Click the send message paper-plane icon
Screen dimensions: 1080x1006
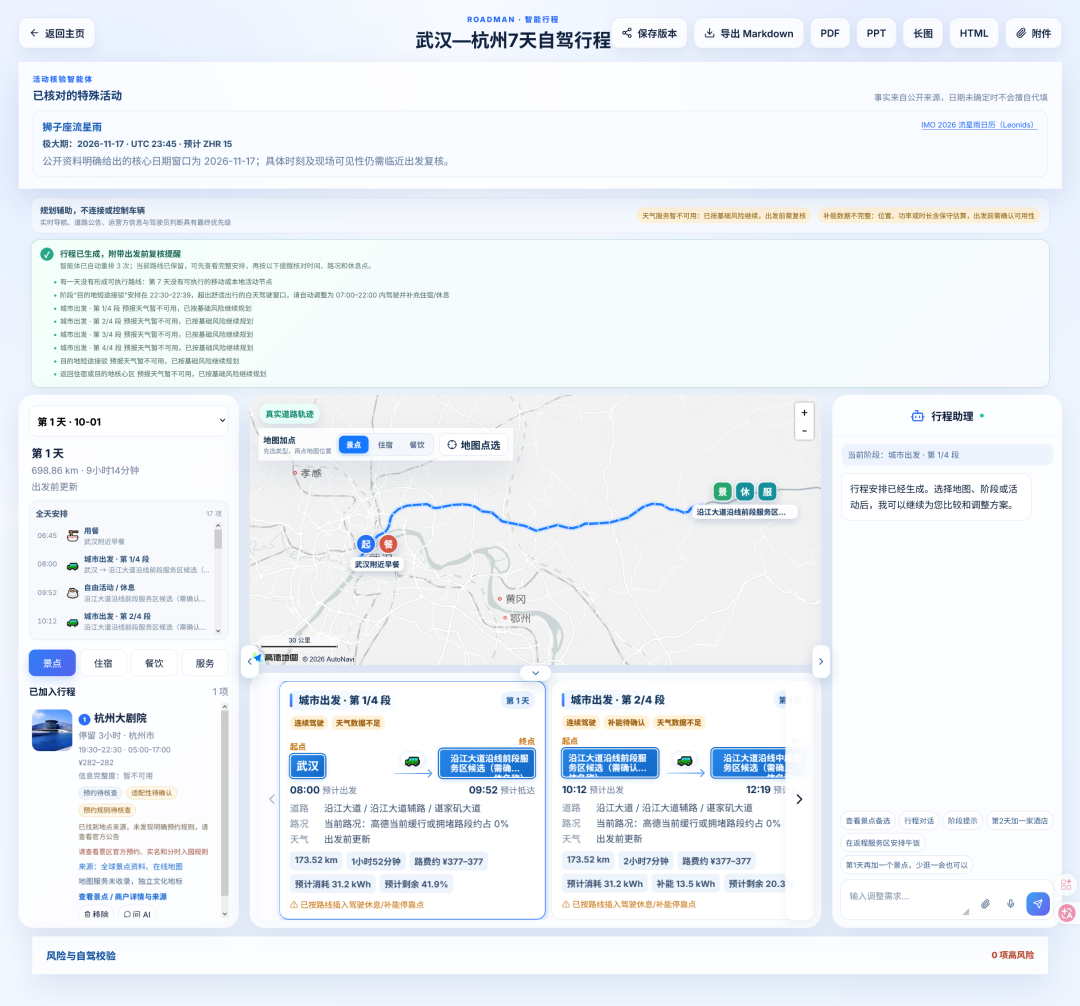pos(1037,903)
